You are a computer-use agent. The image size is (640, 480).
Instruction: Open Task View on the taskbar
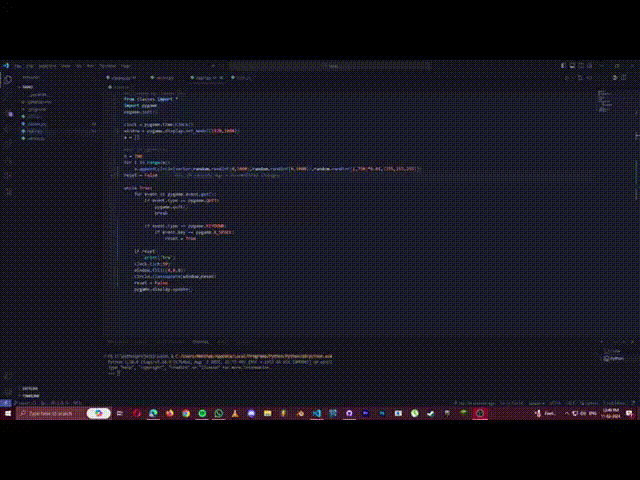(x=120, y=413)
